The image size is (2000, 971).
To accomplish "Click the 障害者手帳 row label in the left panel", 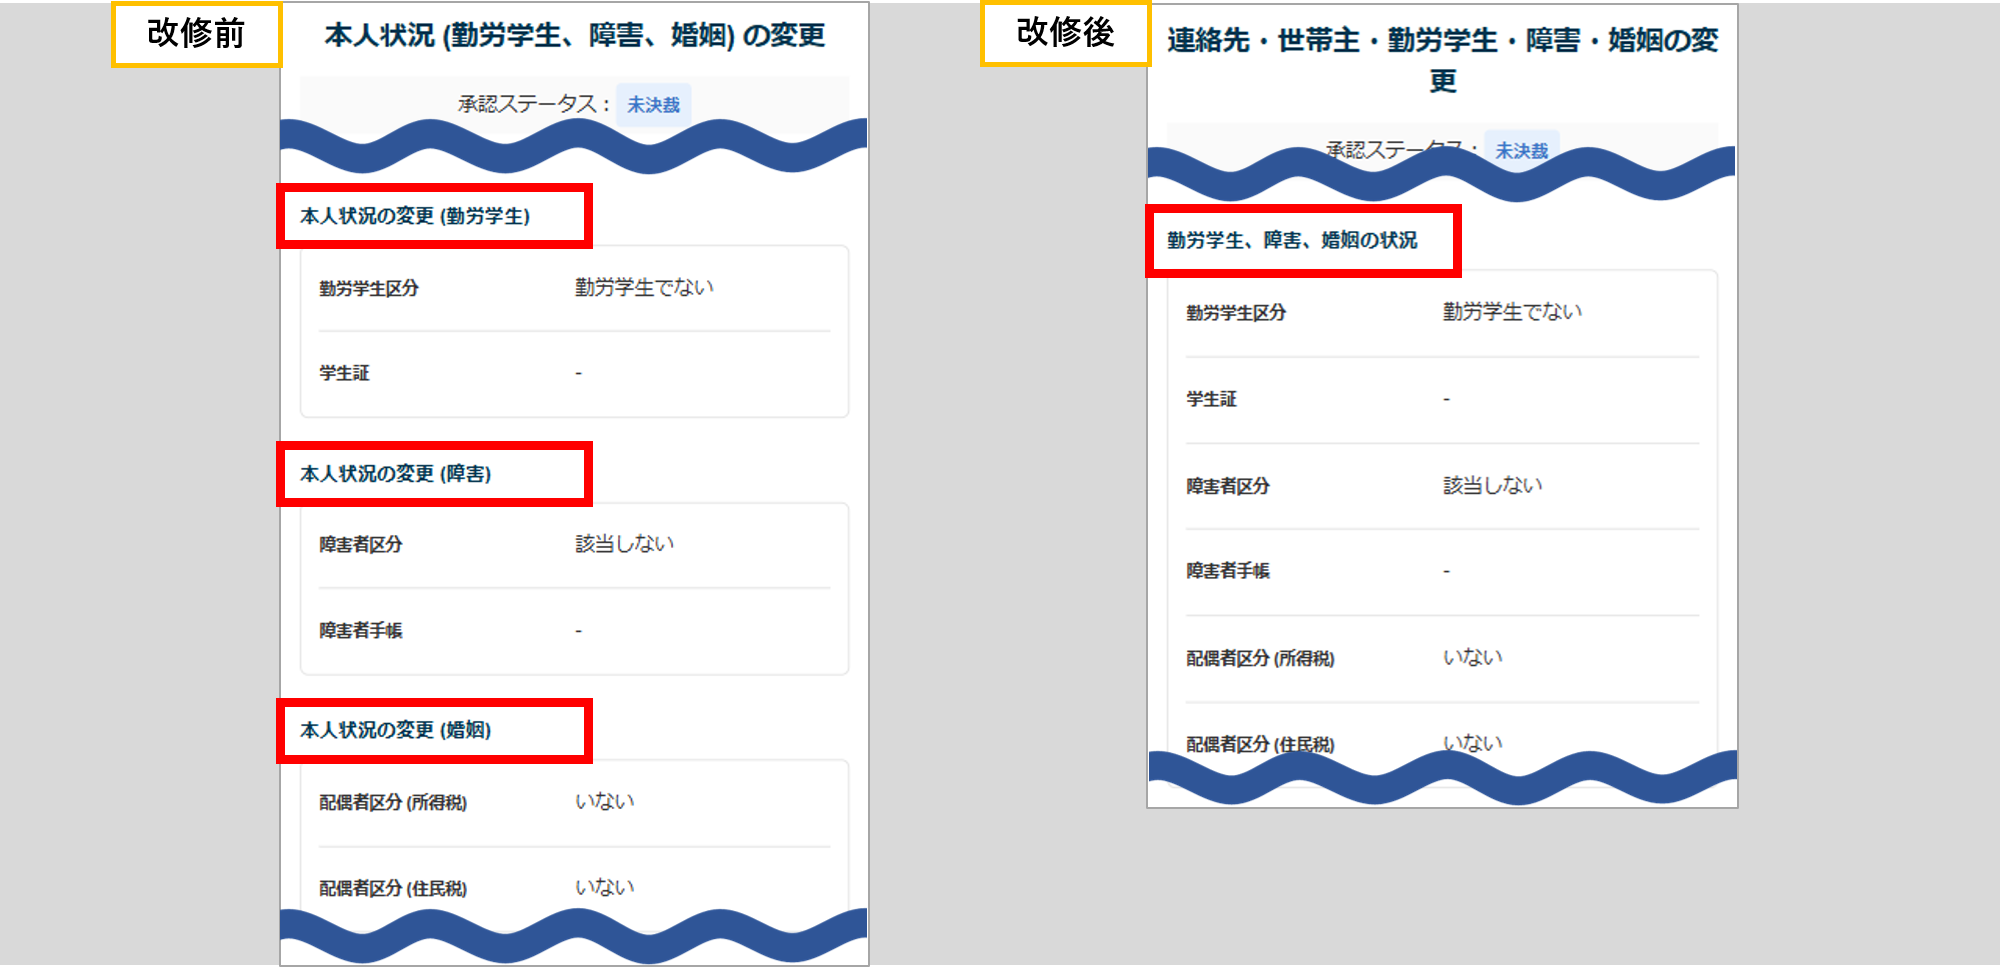I will (360, 631).
